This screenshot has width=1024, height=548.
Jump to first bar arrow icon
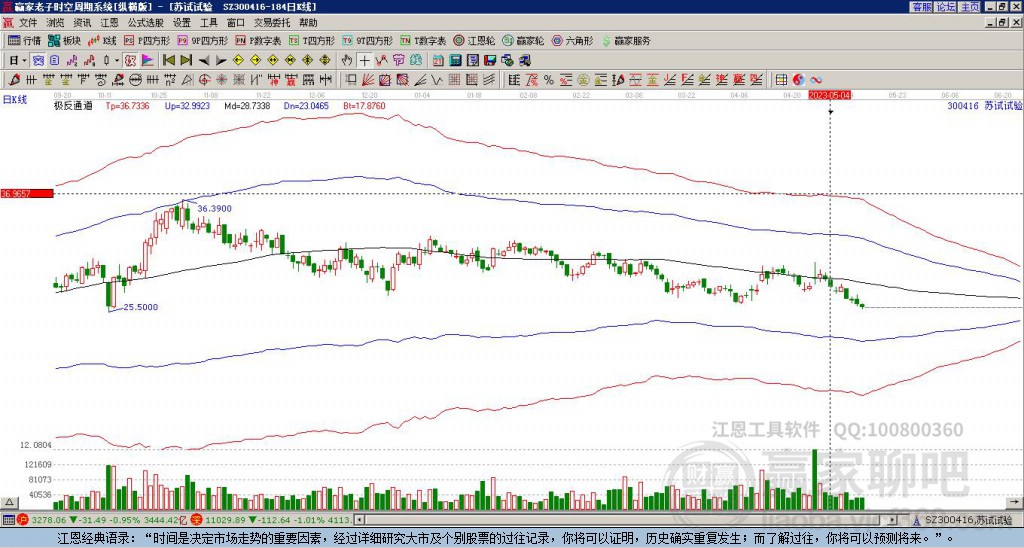169,61
